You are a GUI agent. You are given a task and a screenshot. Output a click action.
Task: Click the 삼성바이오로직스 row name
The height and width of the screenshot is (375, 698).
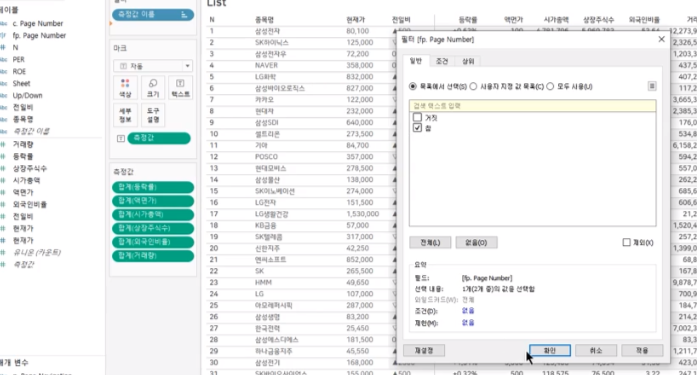[280, 88]
